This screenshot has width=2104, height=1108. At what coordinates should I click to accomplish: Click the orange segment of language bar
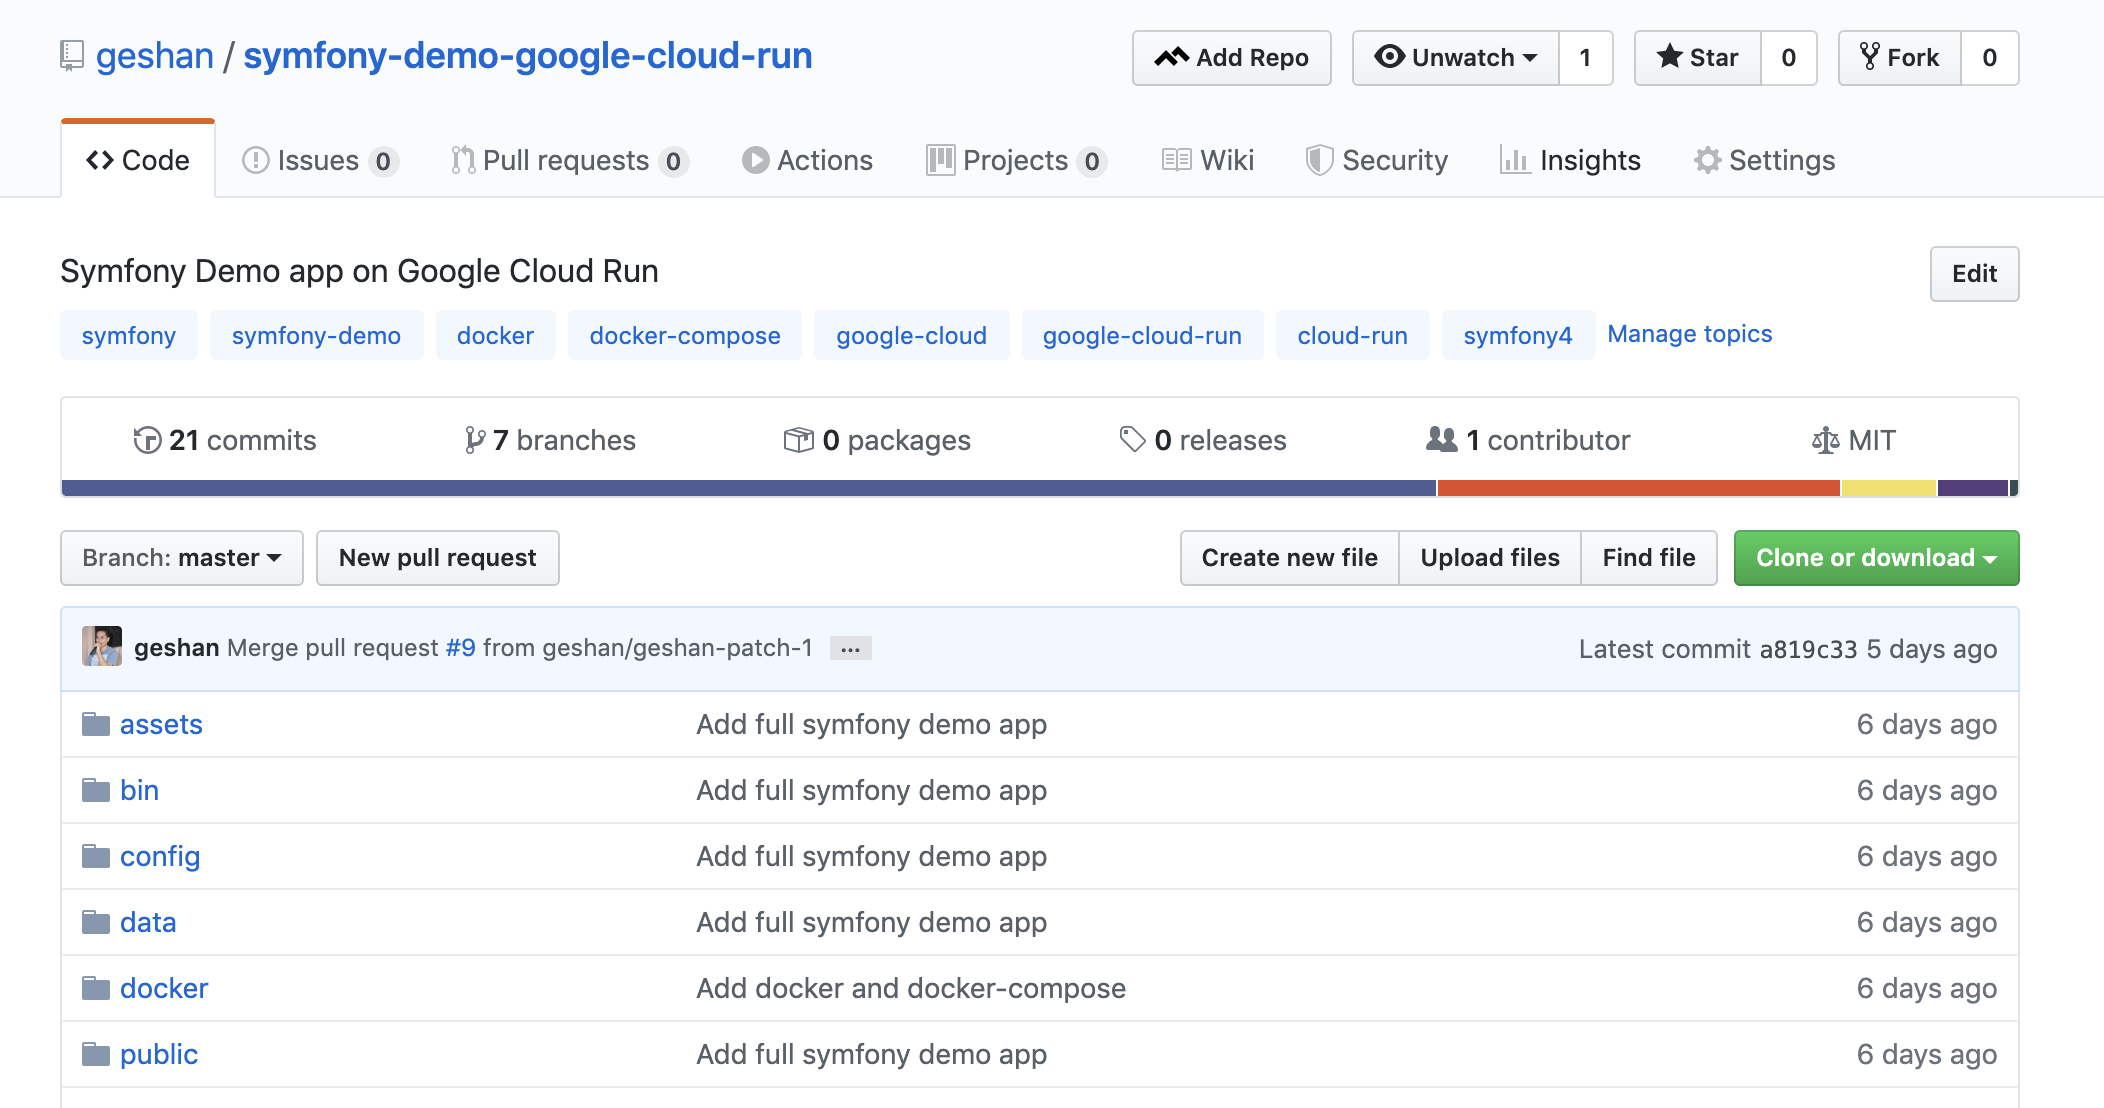pyautogui.click(x=1638, y=488)
